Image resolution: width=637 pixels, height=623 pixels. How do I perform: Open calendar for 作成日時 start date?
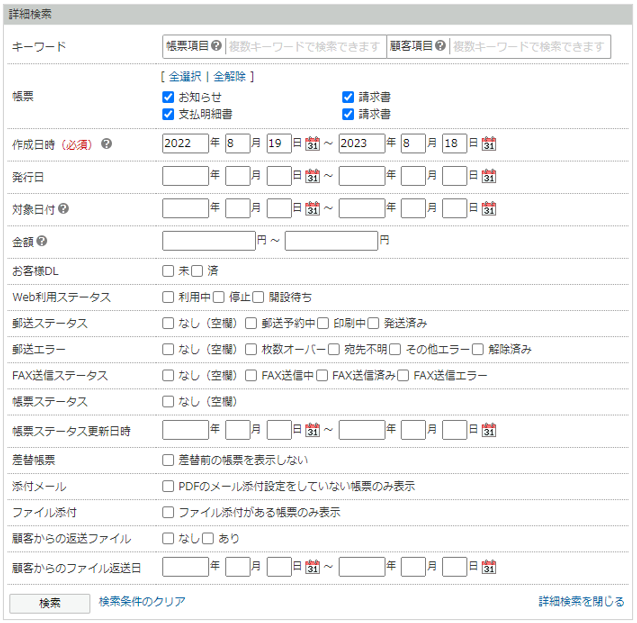[312, 143]
